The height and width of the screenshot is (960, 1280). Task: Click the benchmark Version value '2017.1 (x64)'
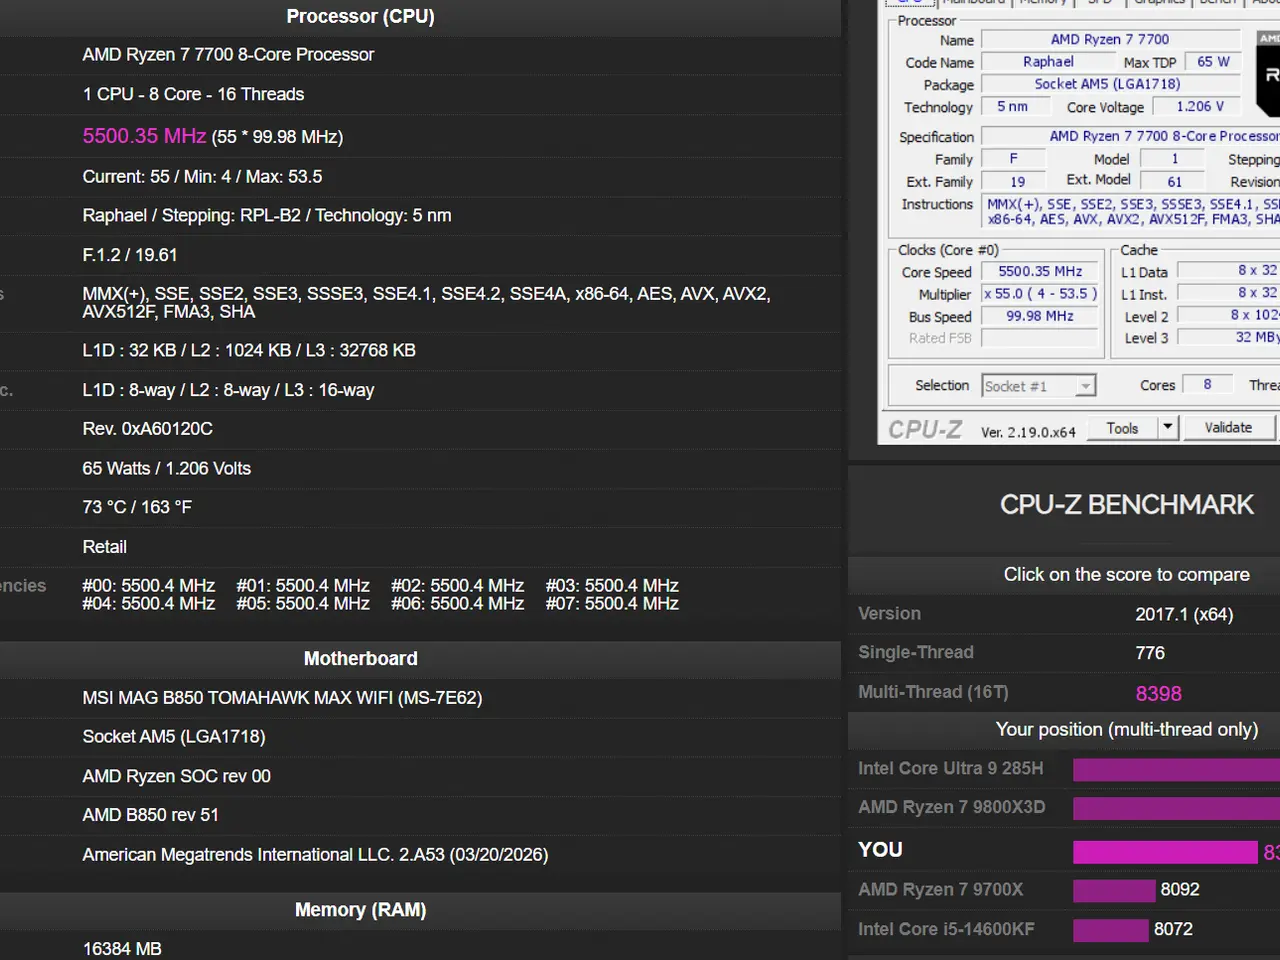(1184, 615)
